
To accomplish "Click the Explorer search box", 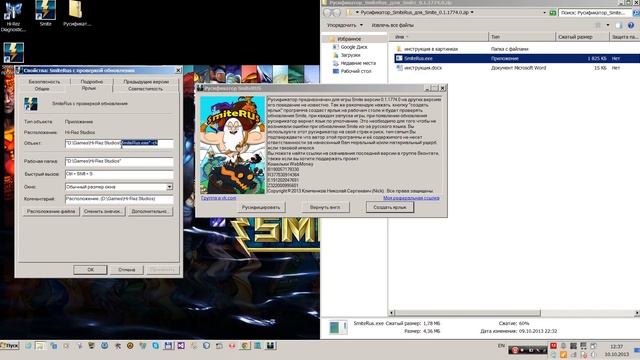I will click(x=595, y=13).
